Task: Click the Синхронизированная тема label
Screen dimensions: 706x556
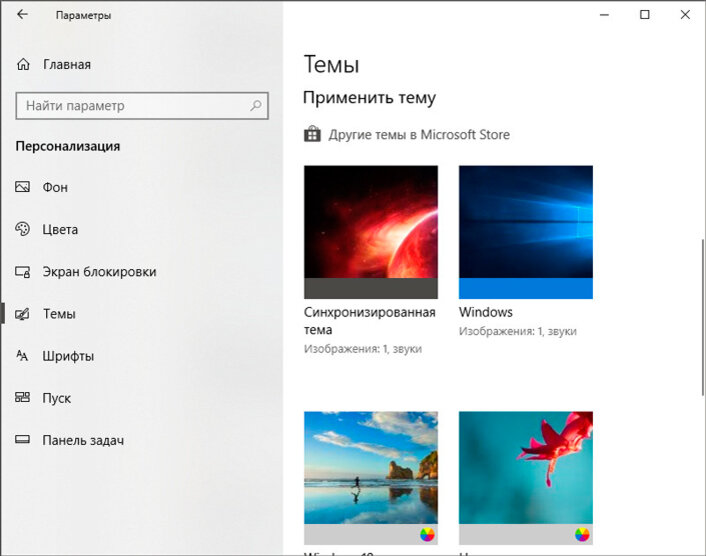Action: click(369, 321)
